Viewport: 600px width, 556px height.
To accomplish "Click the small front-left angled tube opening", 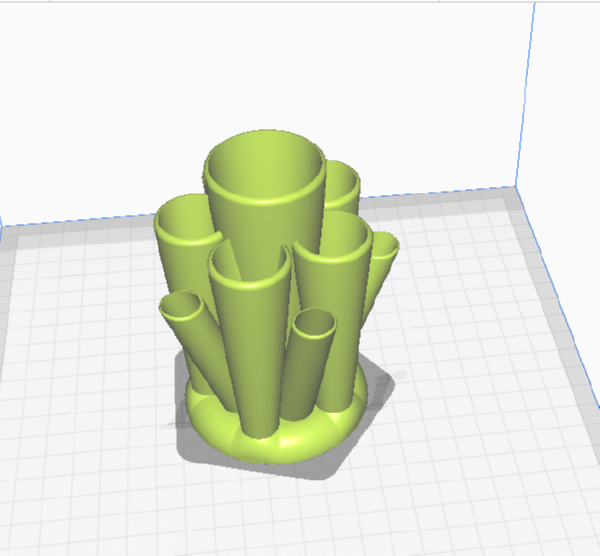I will (x=181, y=305).
